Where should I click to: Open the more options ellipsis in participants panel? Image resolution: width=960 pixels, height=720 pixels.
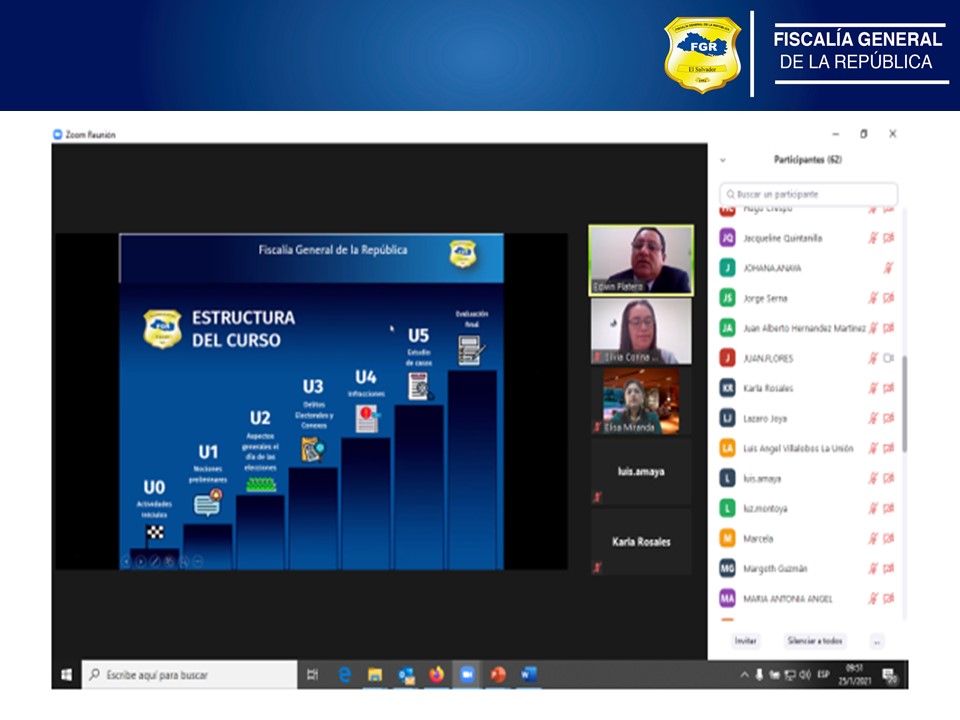point(876,641)
